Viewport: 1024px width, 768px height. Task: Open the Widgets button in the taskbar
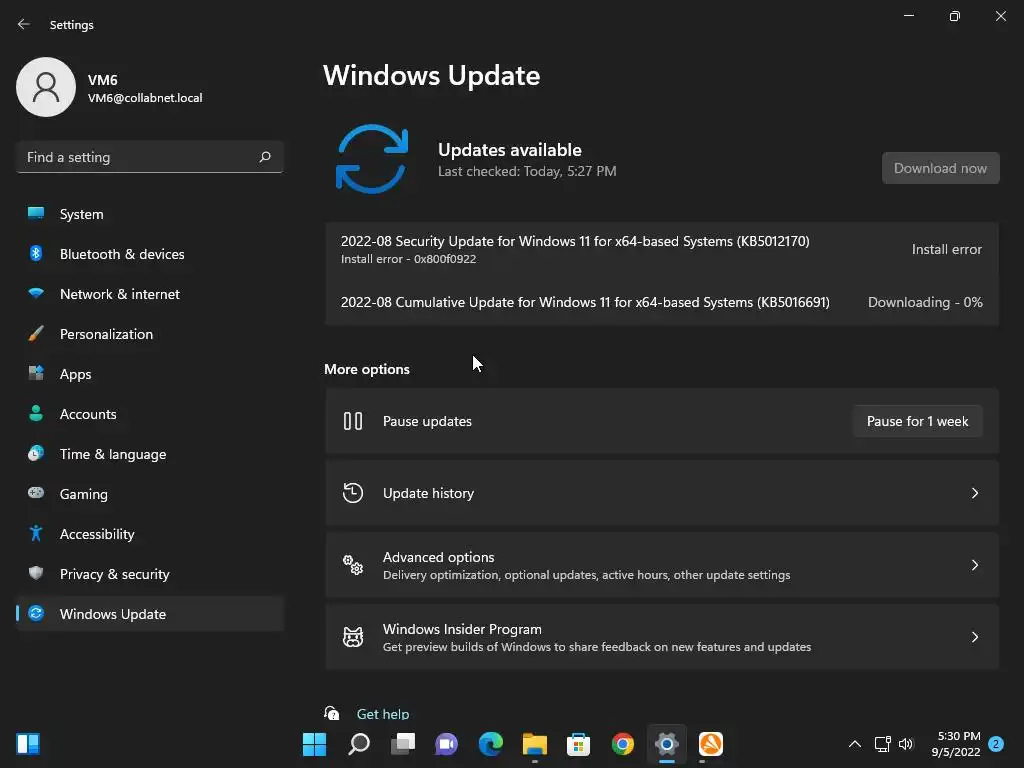click(x=28, y=744)
